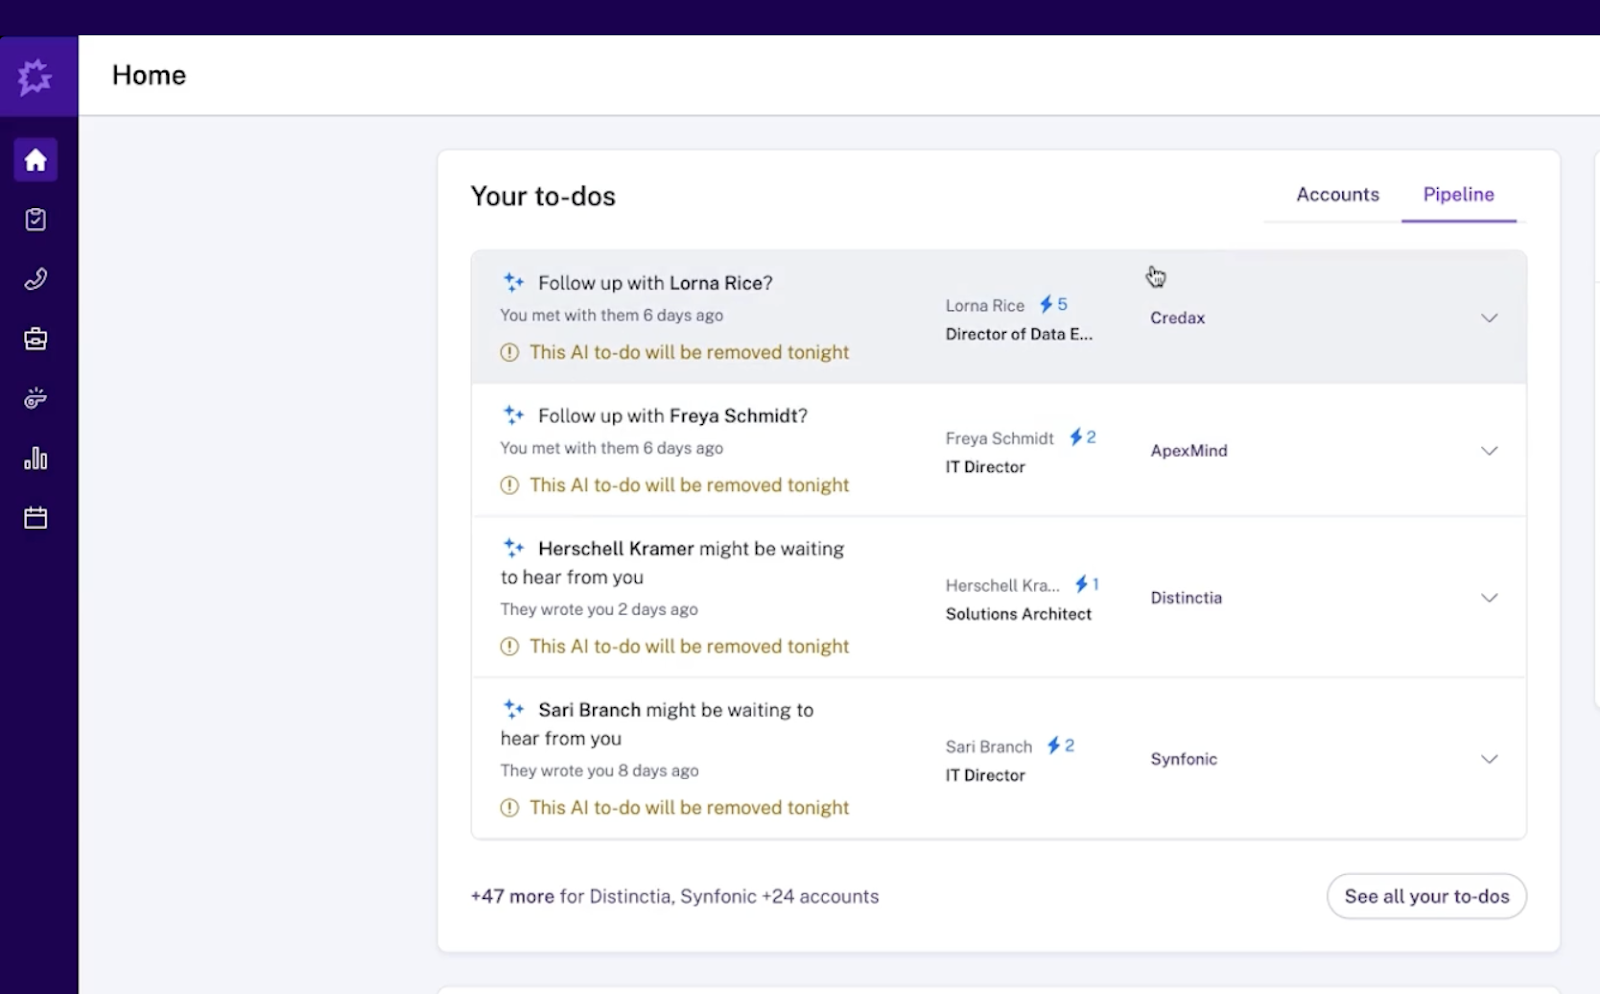Click the See all your to-dos button
This screenshot has height=994, width=1600.
click(x=1426, y=896)
